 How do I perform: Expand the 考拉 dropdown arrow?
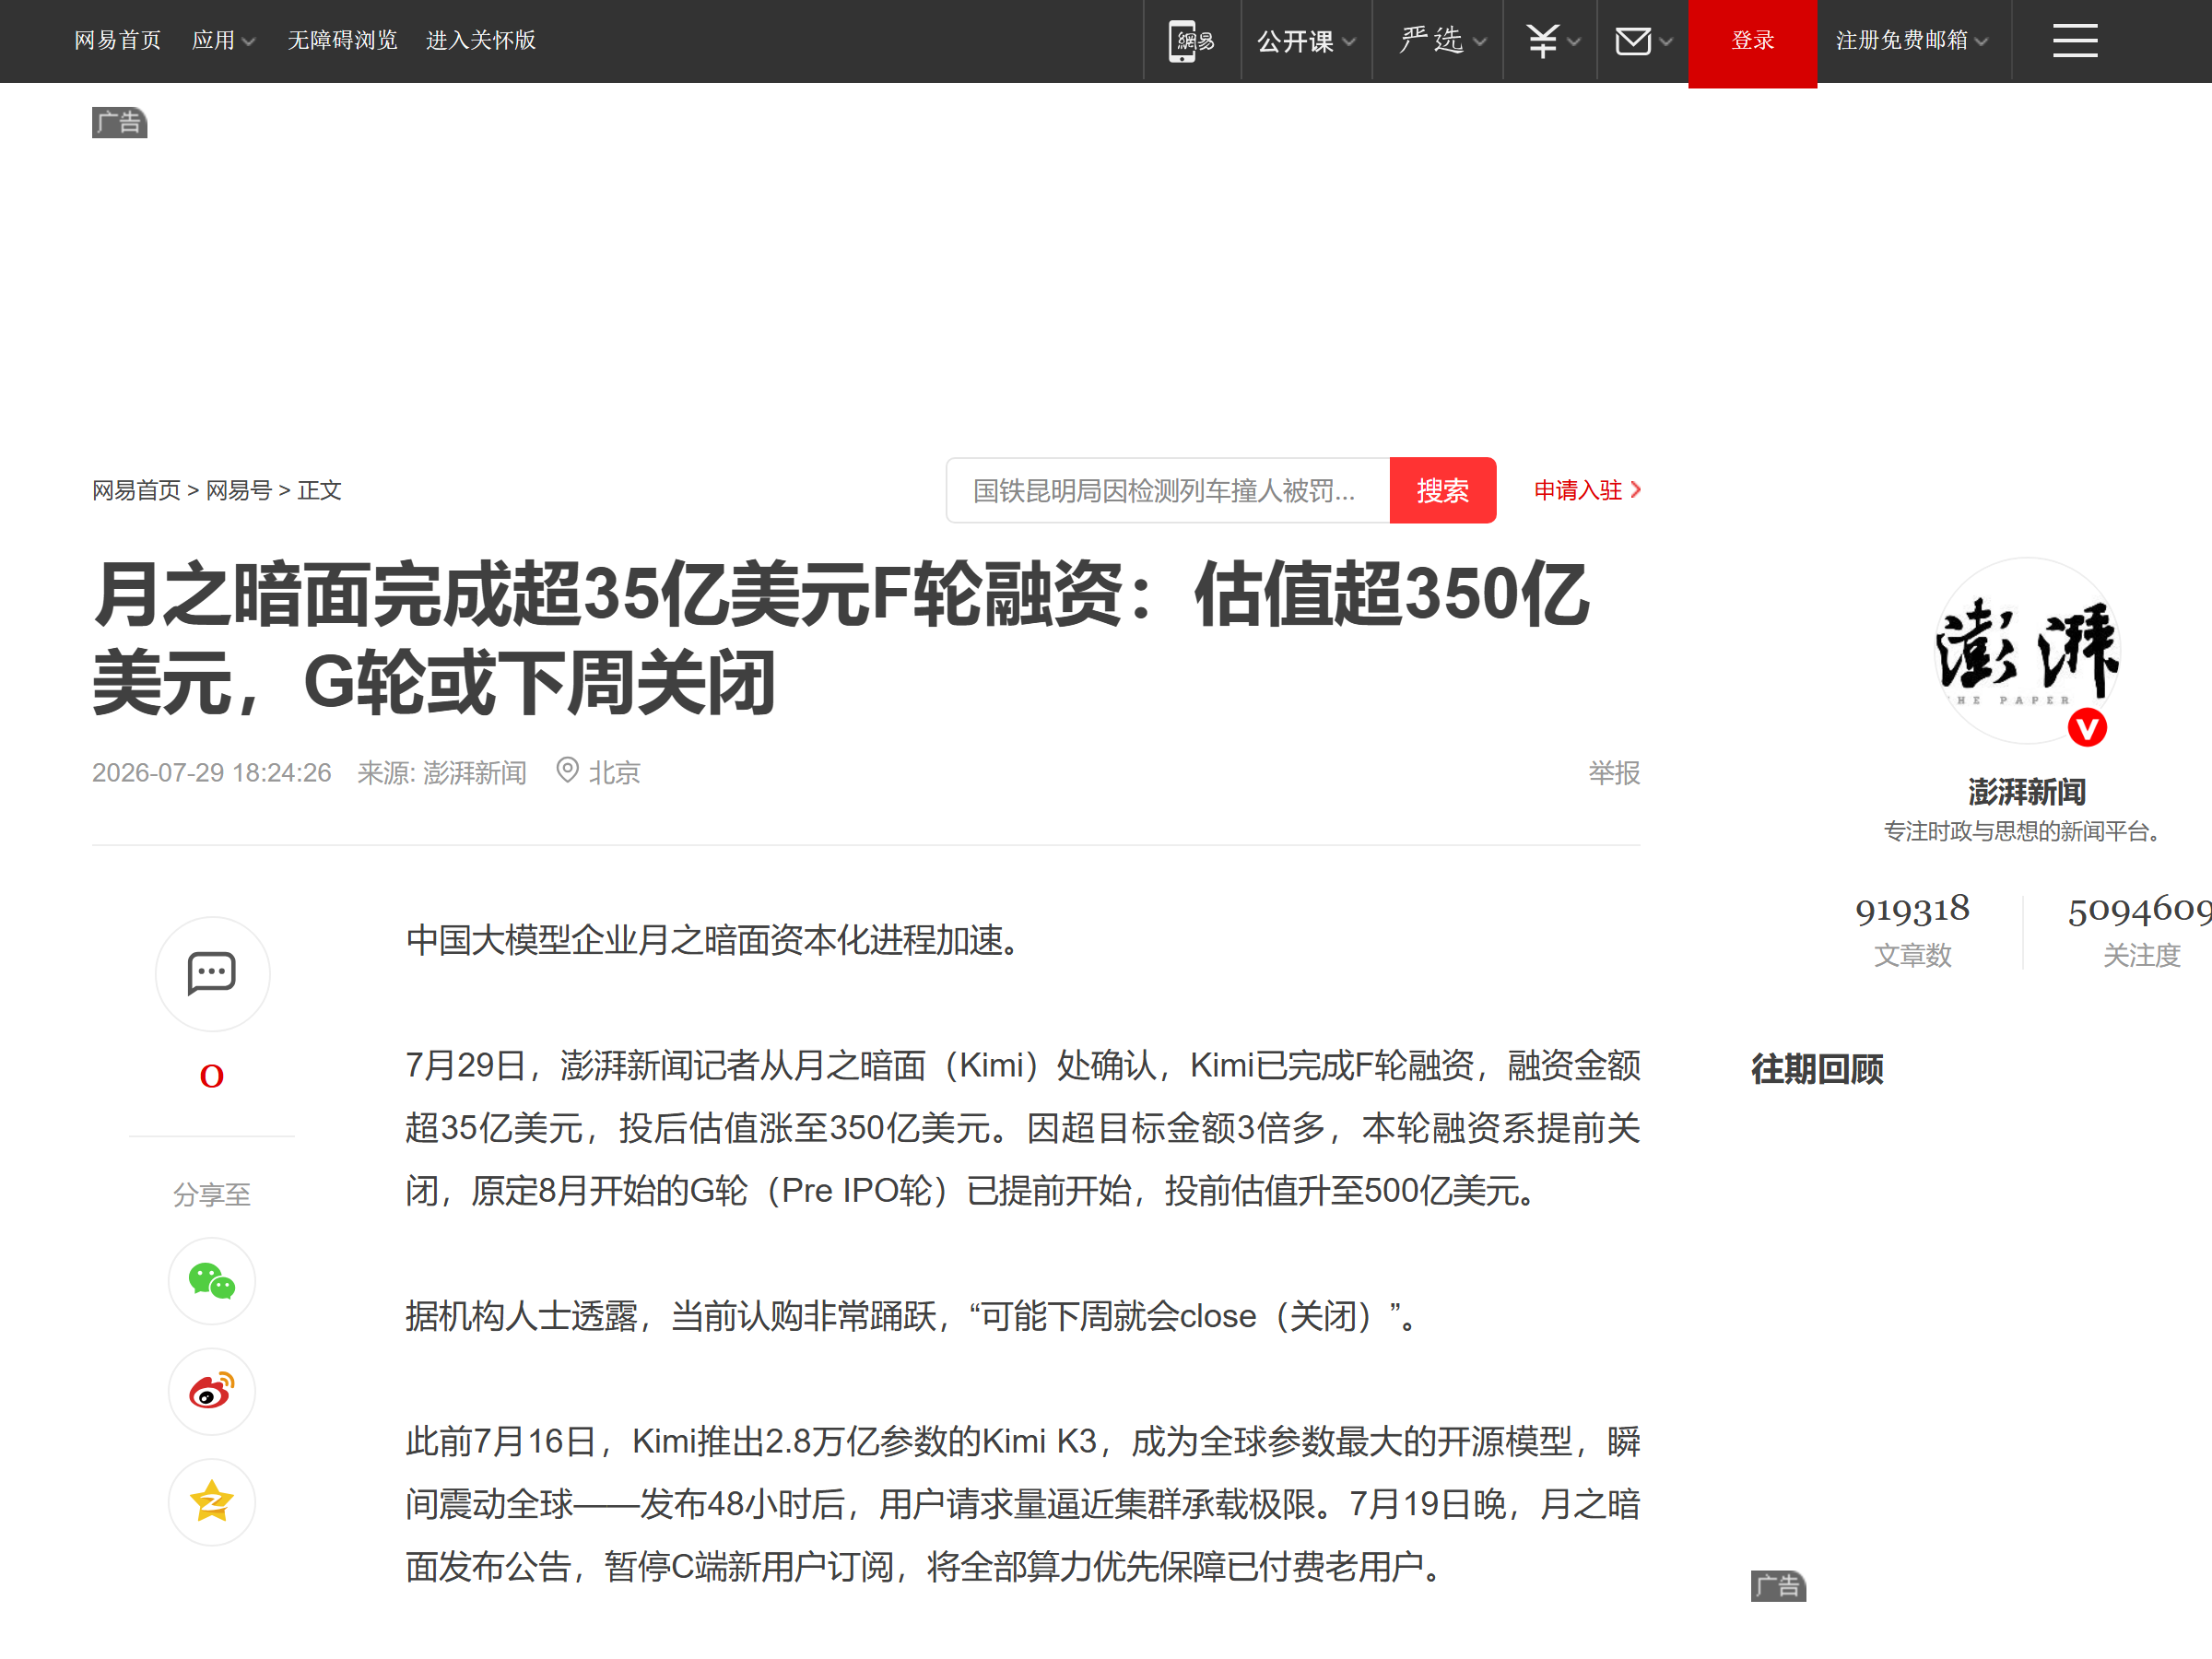[x=1574, y=42]
